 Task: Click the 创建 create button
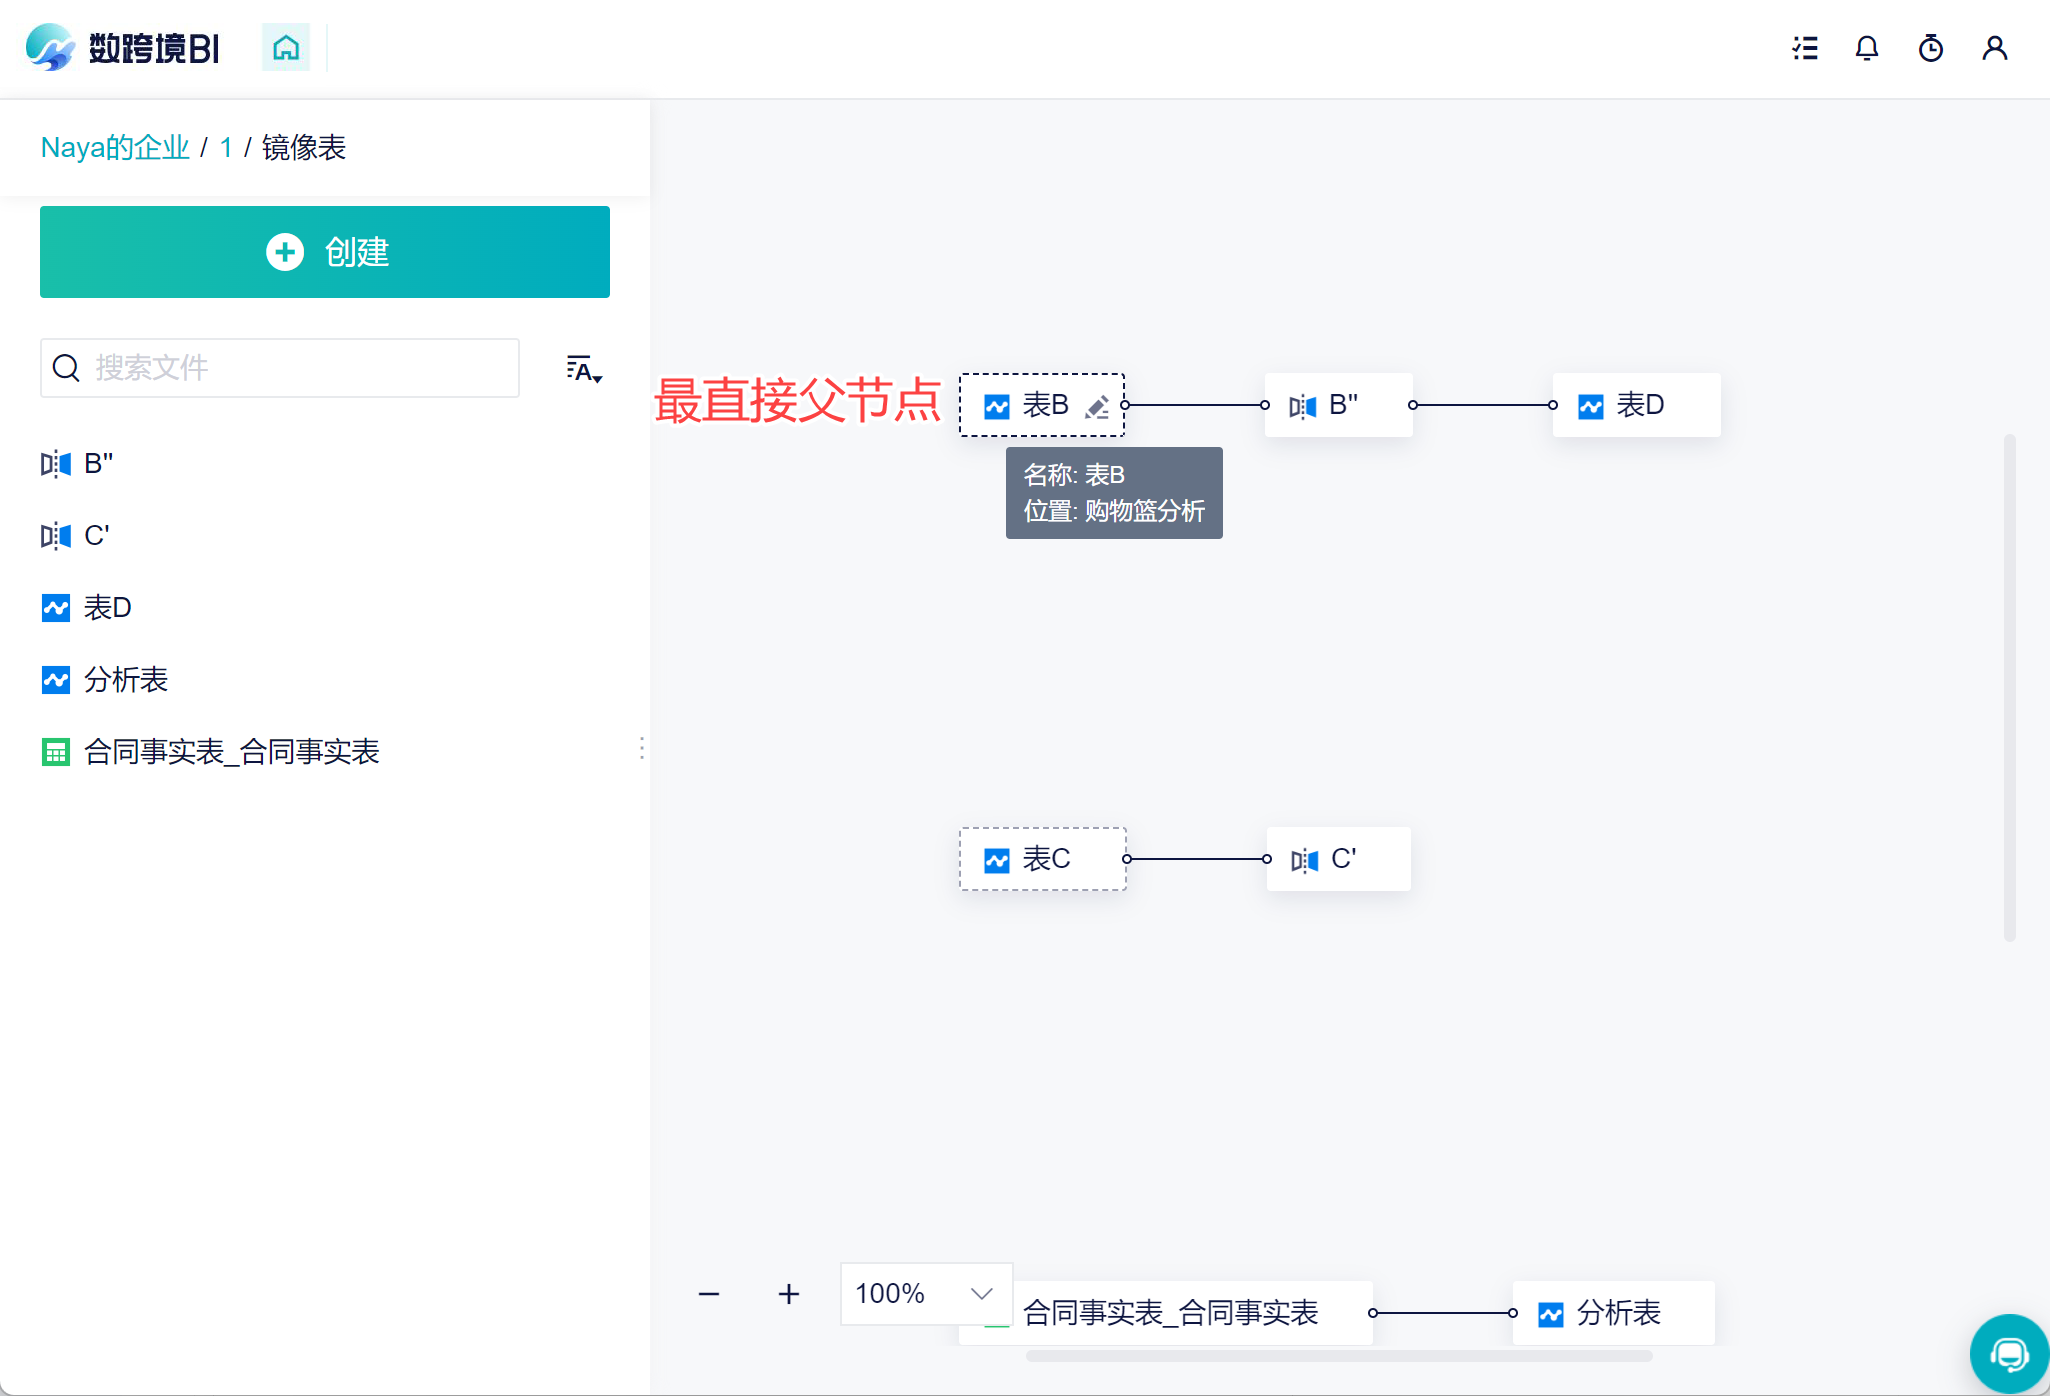325,252
